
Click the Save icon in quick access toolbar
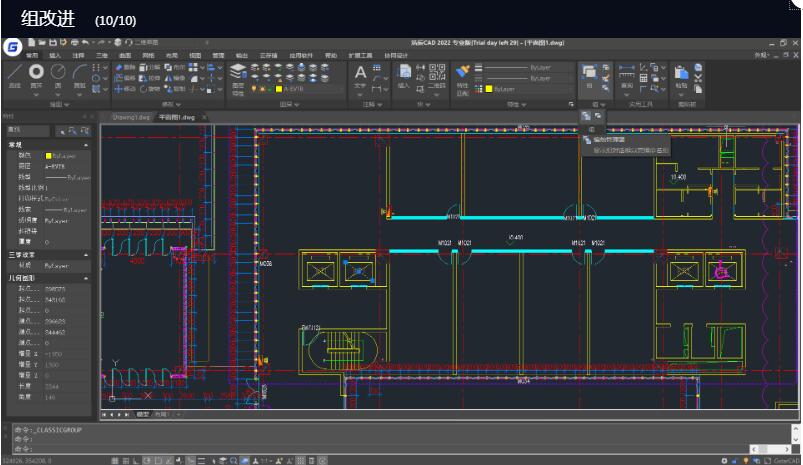(x=52, y=43)
